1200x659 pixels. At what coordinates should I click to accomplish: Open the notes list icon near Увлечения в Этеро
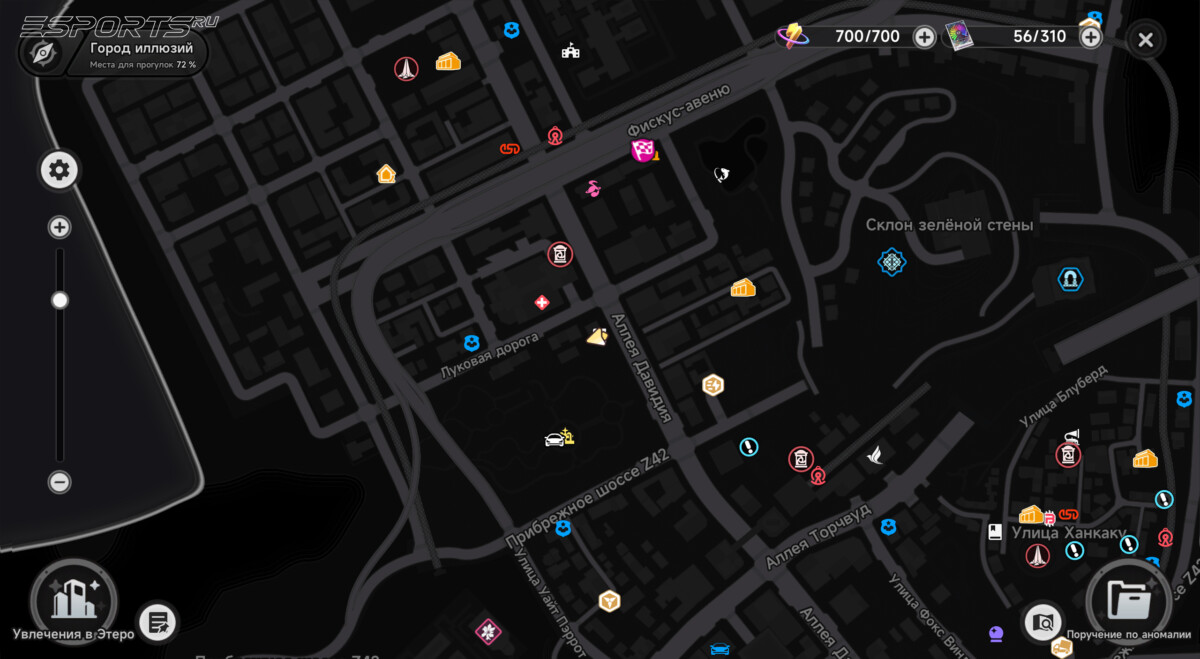pyautogui.click(x=157, y=623)
